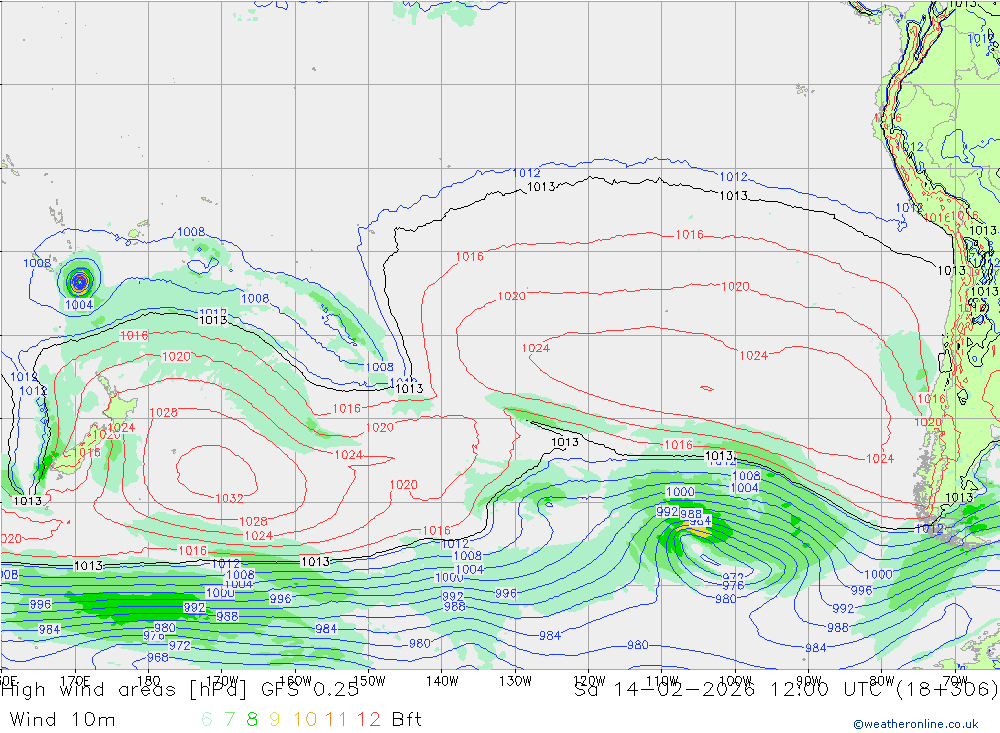
Task: Click the "High wind areas [hPa]" title text
Action: tap(124, 690)
